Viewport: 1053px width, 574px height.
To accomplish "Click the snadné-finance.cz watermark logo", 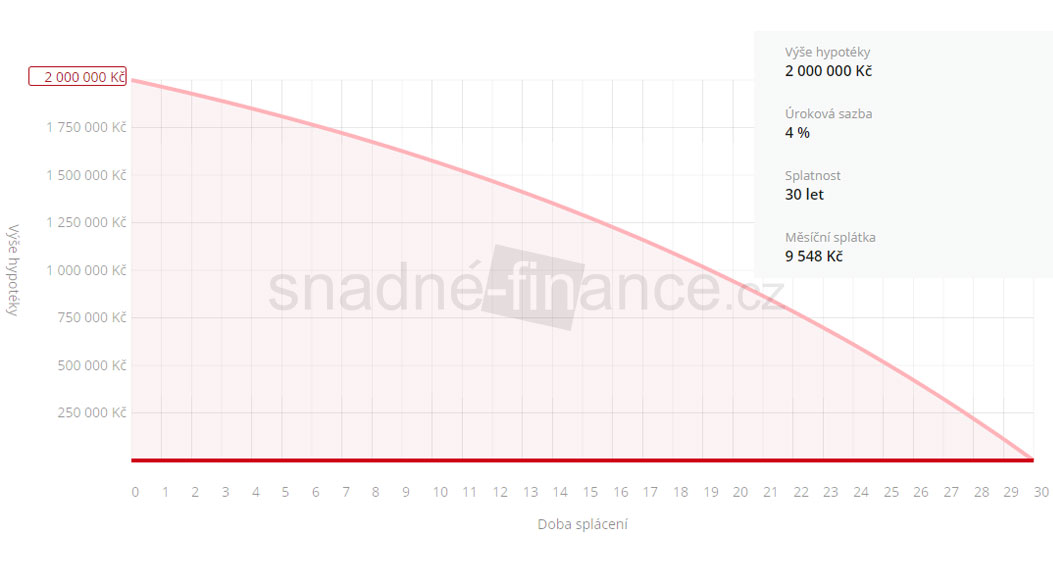I will [x=526, y=289].
